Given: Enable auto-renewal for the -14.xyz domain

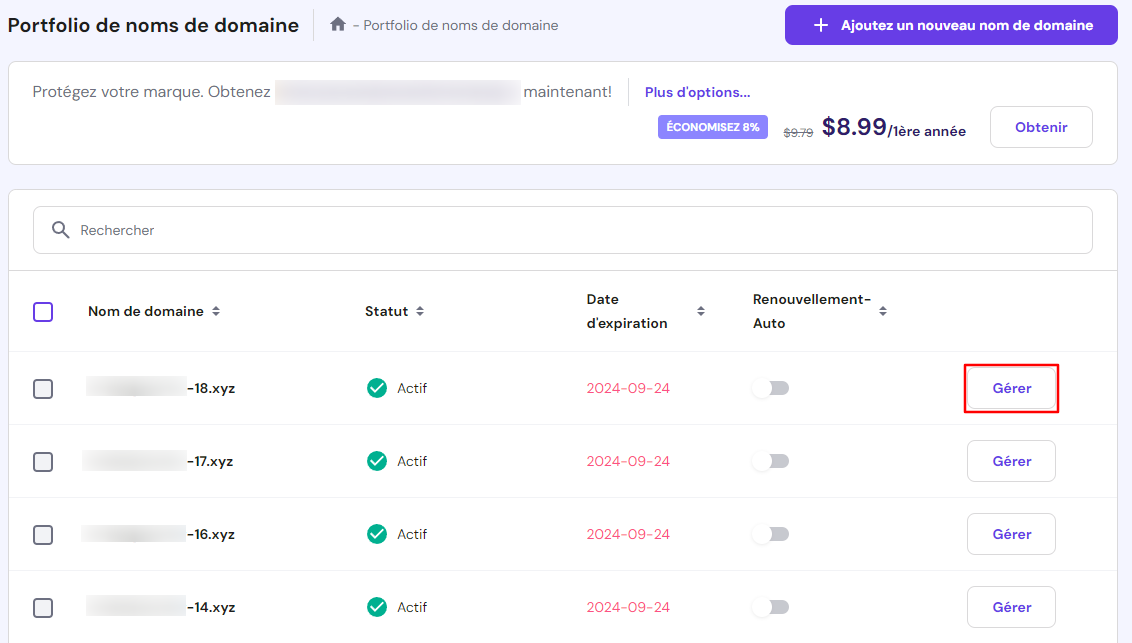Looking at the screenshot, I should click(x=769, y=607).
